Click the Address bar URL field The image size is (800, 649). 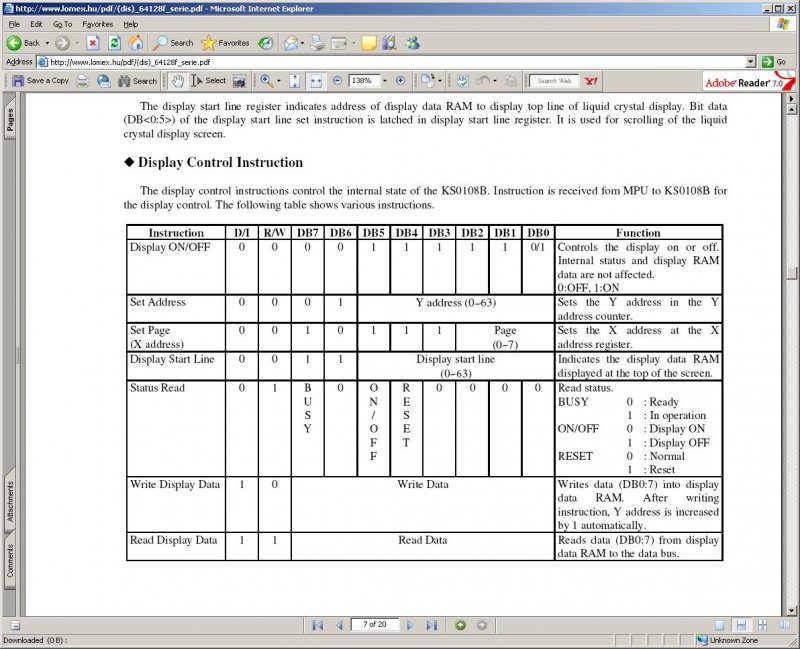click(393, 62)
